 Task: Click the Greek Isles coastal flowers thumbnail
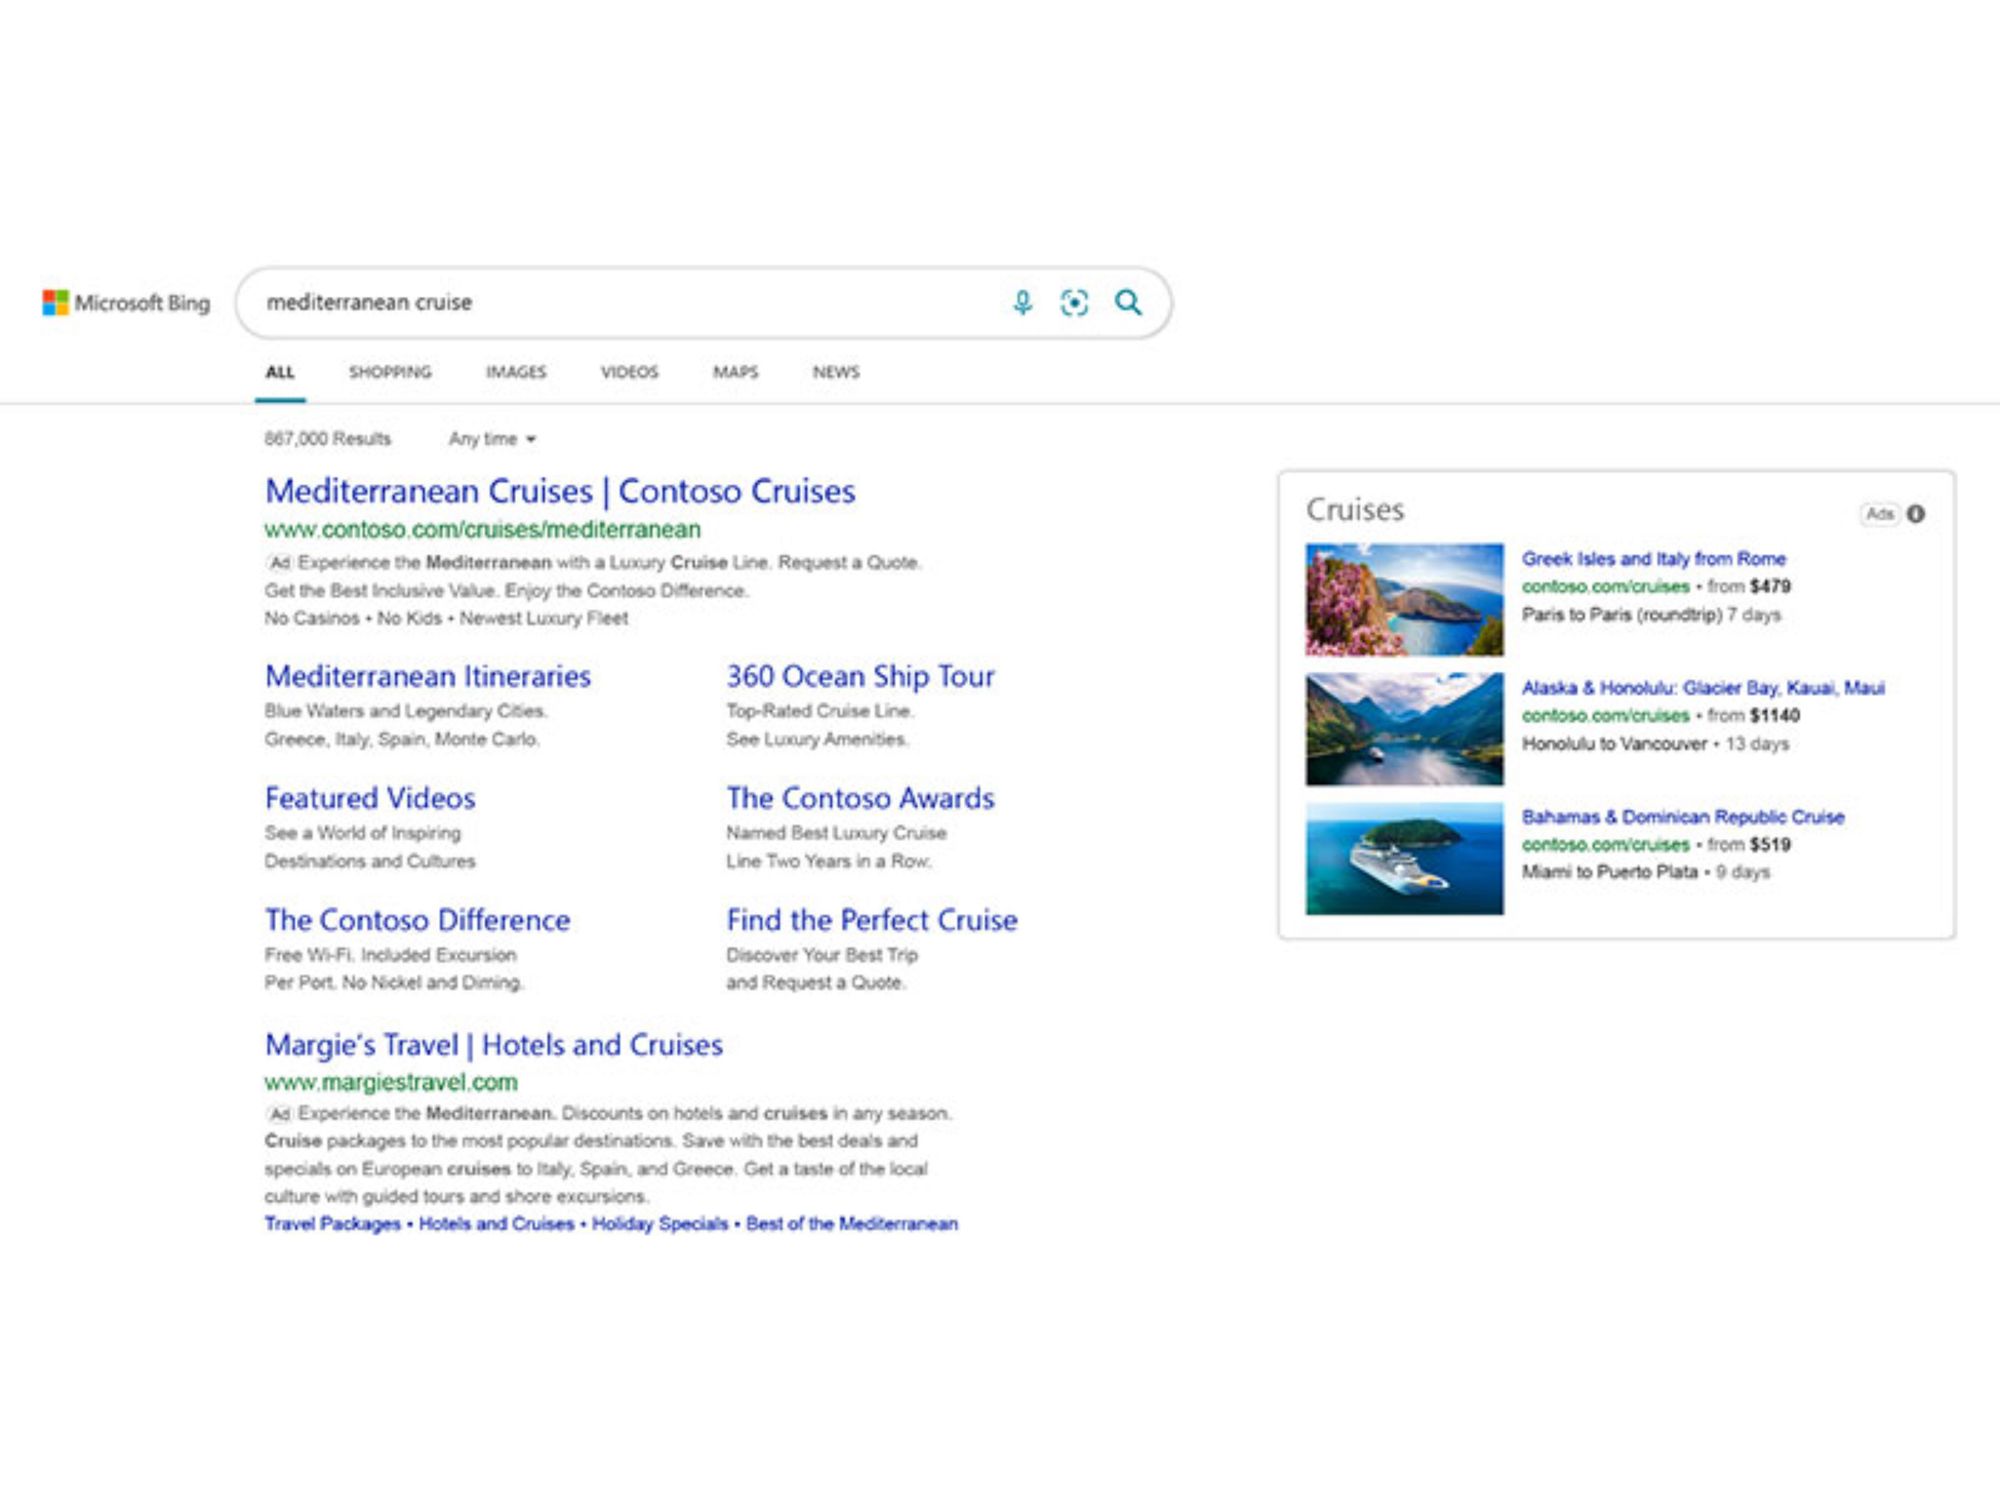pos(1404,599)
